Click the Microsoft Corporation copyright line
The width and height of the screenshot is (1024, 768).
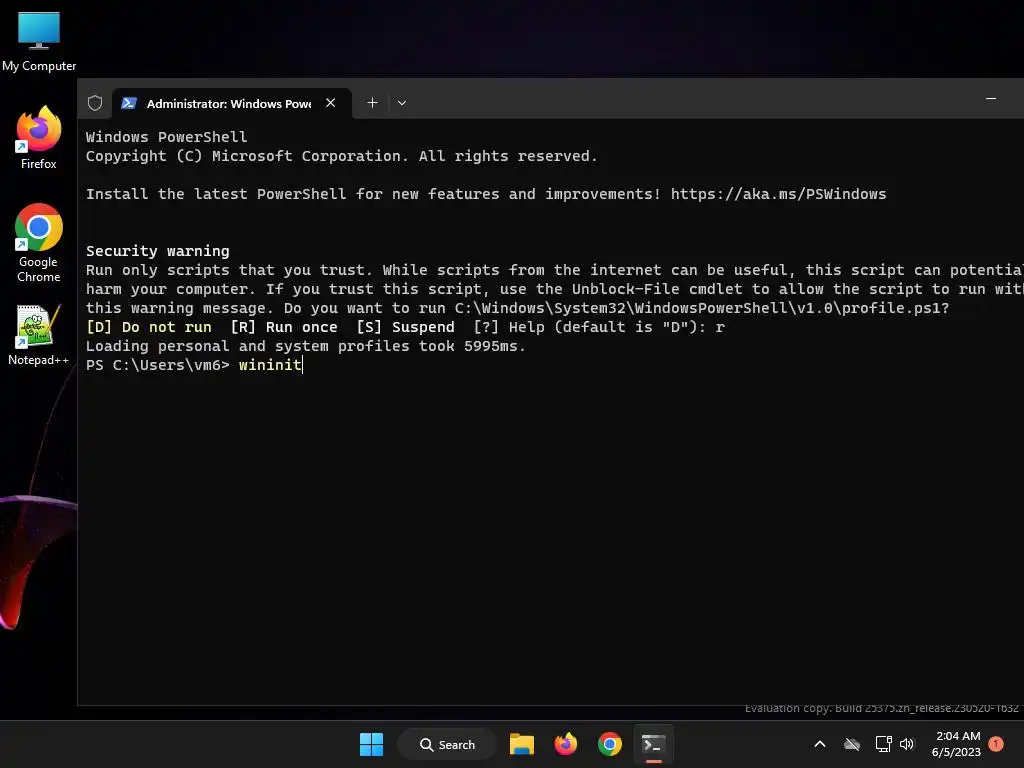click(342, 156)
